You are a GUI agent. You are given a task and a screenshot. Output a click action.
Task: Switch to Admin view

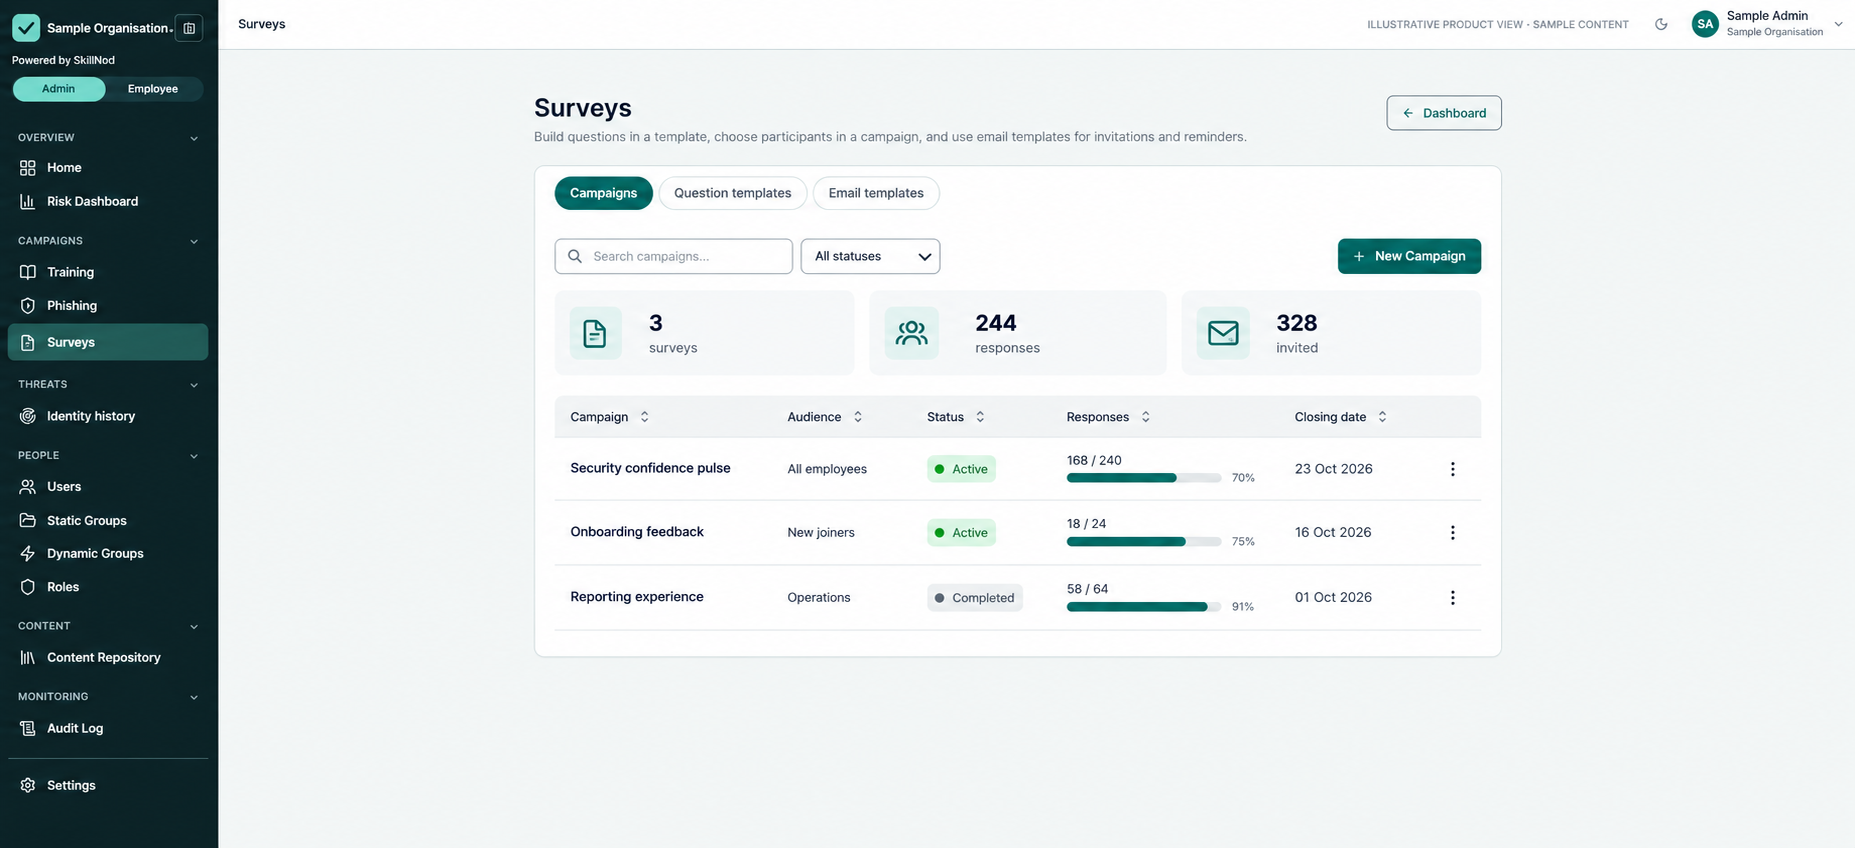[59, 89]
